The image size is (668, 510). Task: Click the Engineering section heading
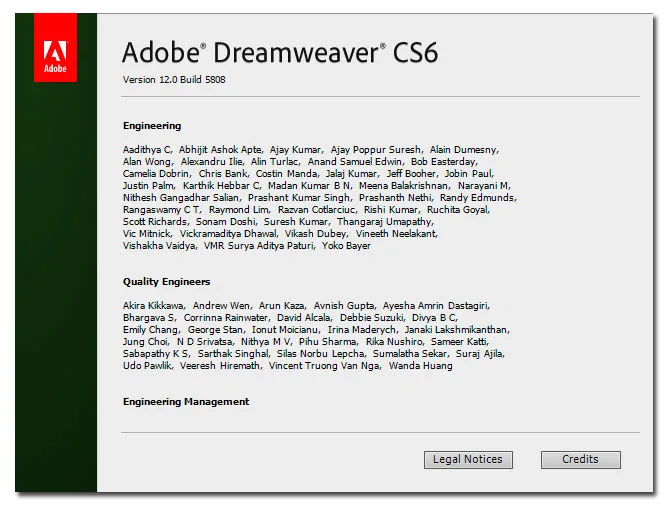coord(152,126)
